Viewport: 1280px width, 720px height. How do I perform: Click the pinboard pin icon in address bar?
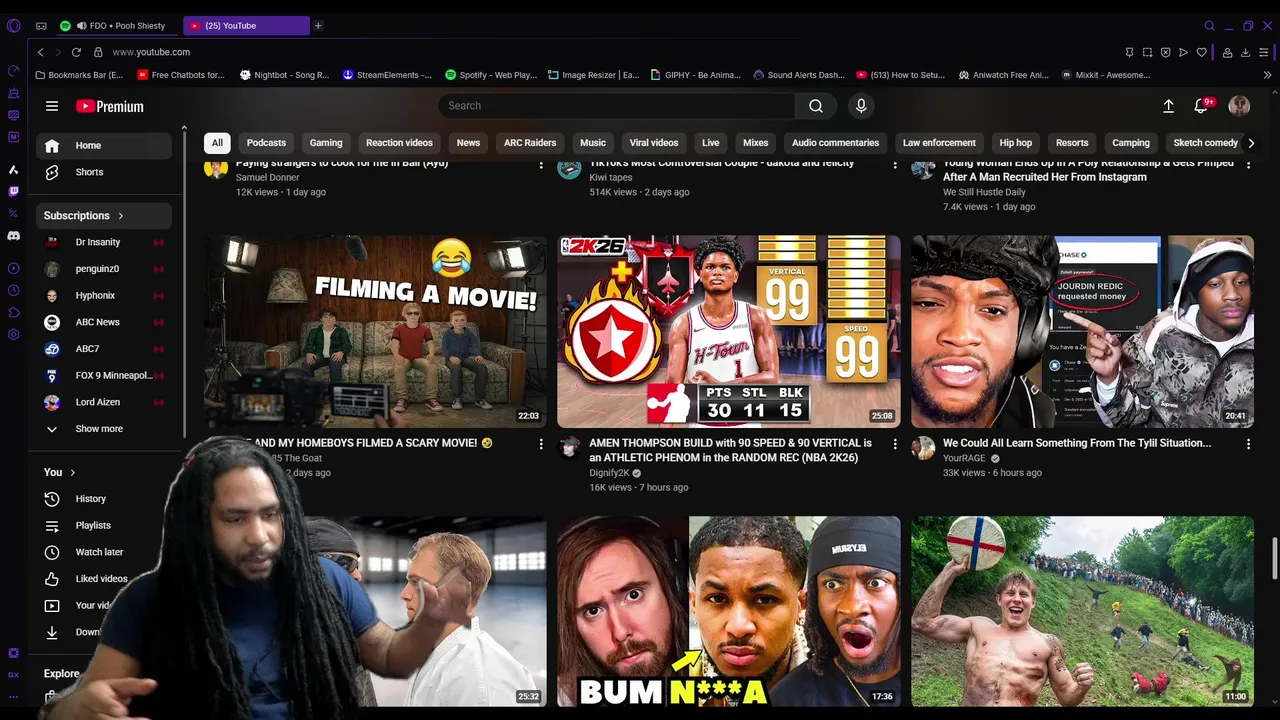(1129, 52)
